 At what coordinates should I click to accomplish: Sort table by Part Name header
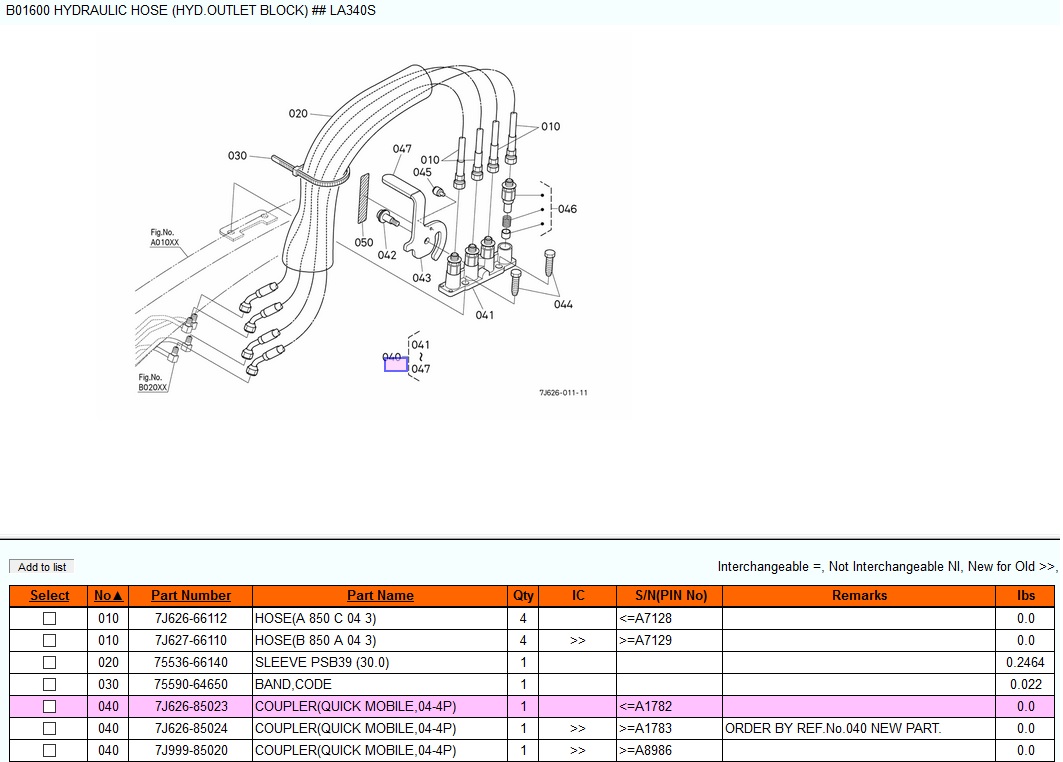coord(380,595)
